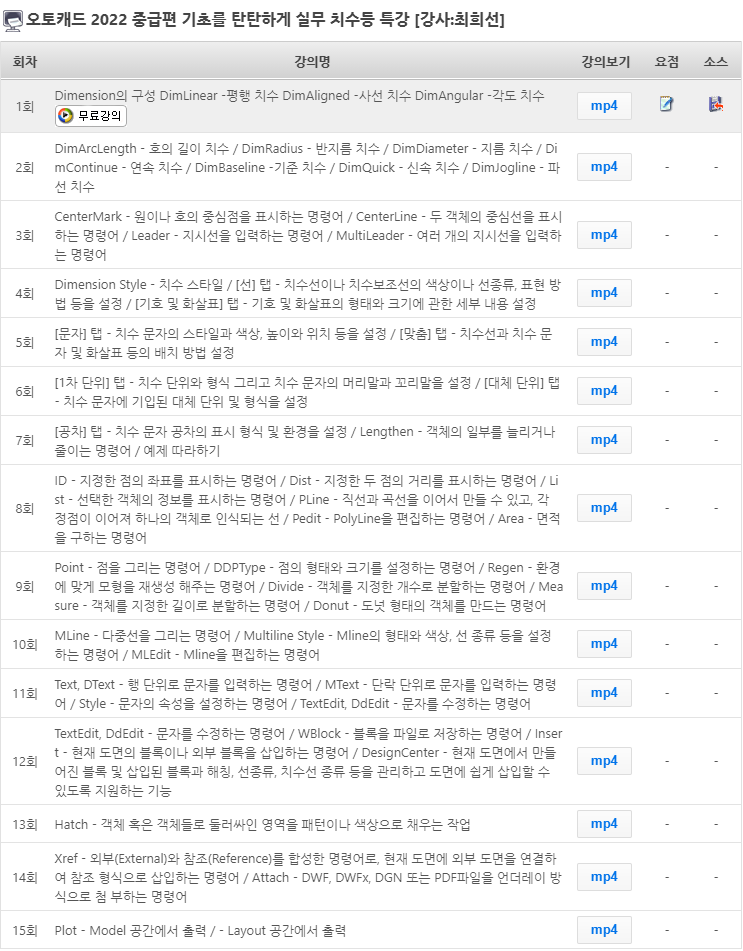Open the mp4 video for lesson 10회
Screen dimensions: 743x951
604,644
